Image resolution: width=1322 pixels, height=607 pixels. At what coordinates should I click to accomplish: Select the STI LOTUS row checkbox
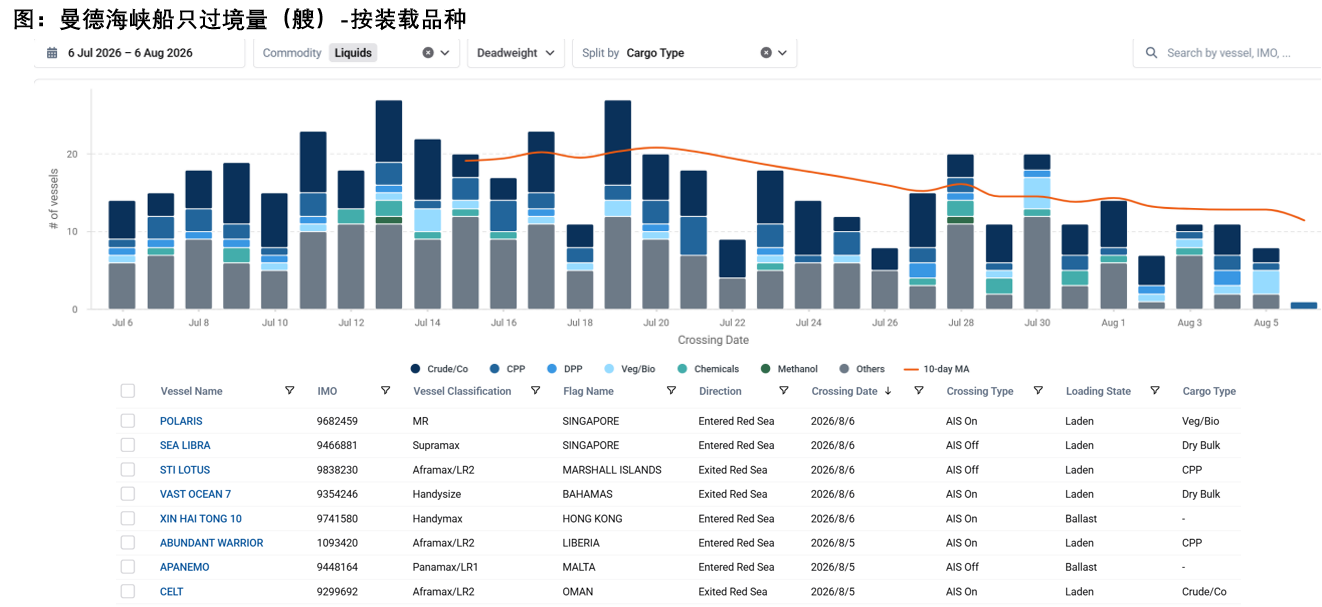coord(127,470)
